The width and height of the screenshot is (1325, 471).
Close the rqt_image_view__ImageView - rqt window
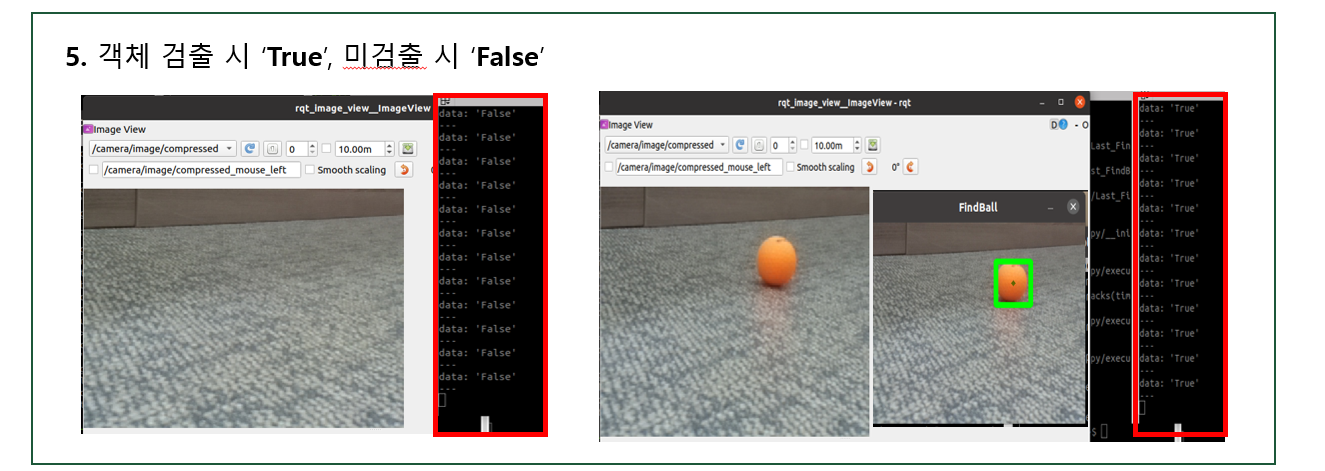point(1079,102)
